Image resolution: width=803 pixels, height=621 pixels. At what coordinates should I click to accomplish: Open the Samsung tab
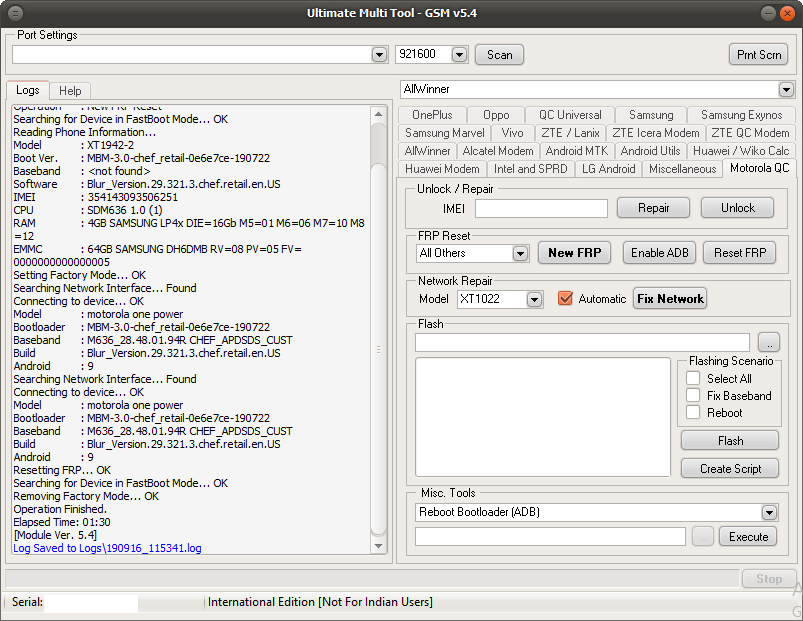651,115
